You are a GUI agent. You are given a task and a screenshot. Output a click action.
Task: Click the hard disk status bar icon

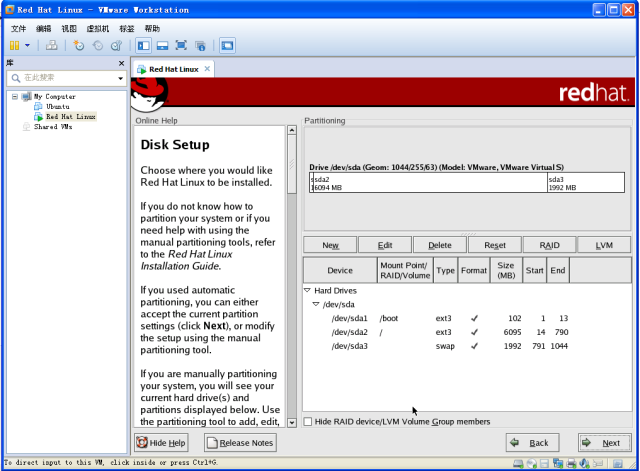pyautogui.click(x=518, y=463)
